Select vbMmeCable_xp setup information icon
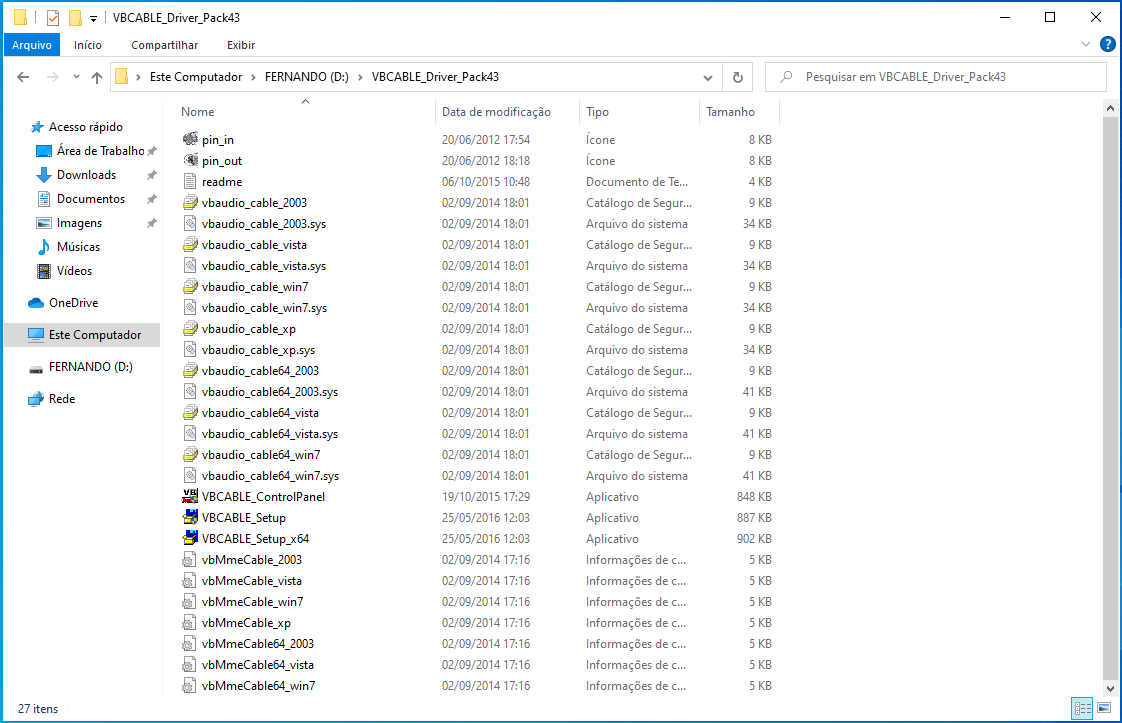The image size is (1122, 723). 190,622
